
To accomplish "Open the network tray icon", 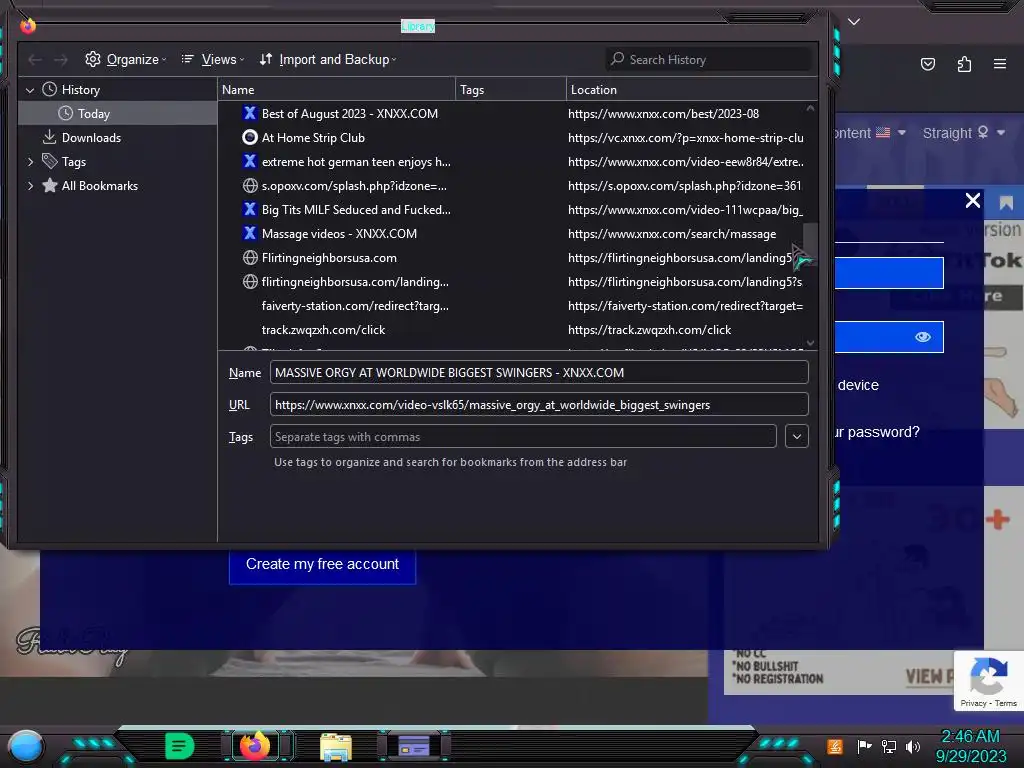I will [889, 746].
